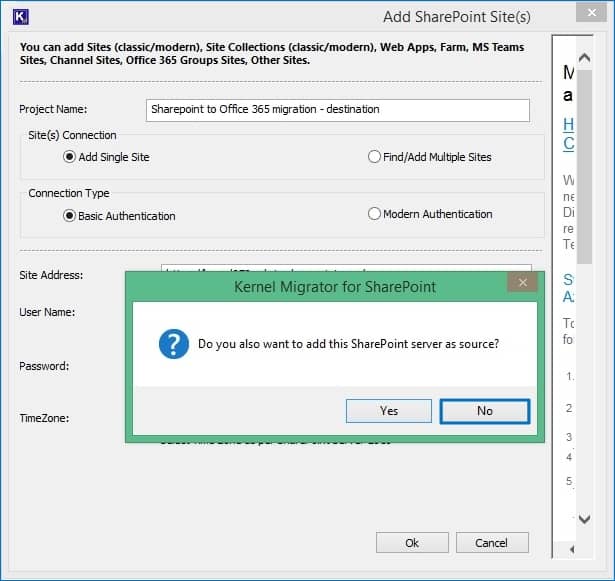Click the Kernel app logo in title bar
Image resolution: width=615 pixels, height=581 pixels.
[20, 17]
